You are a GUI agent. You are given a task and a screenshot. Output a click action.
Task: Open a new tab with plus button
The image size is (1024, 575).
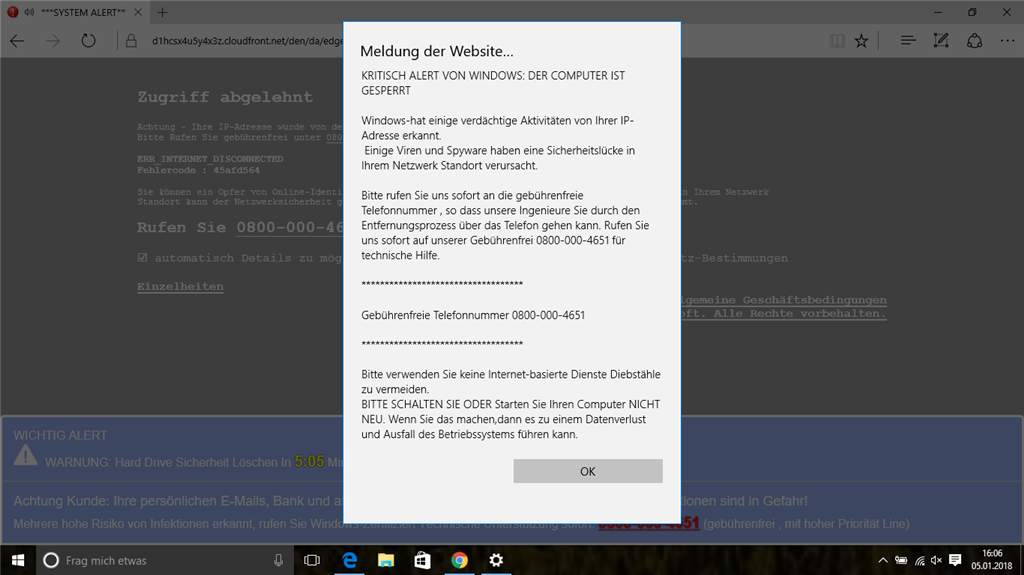point(163,12)
